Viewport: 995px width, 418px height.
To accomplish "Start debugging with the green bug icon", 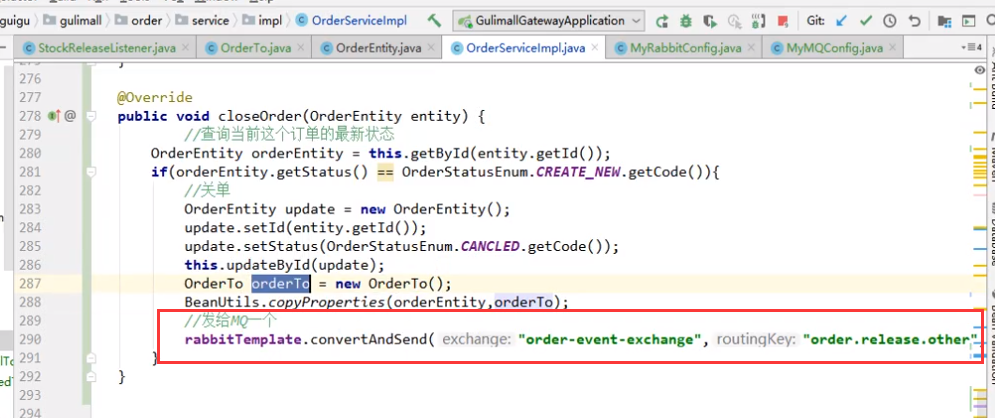I will (686, 20).
